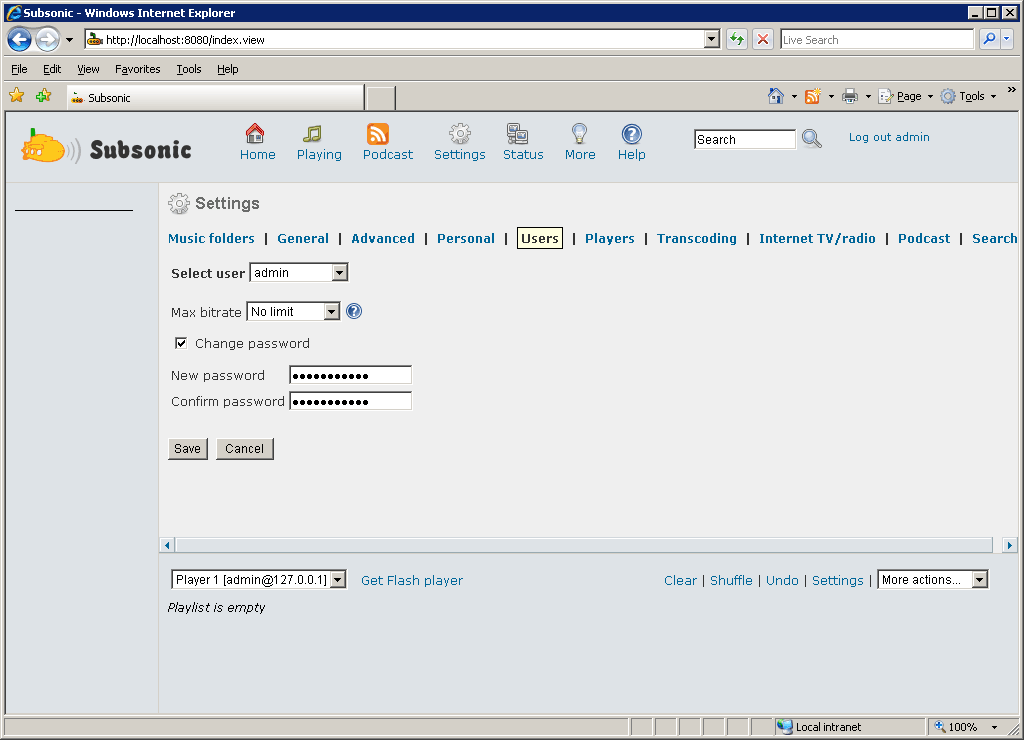Open the Favorites menu
The height and width of the screenshot is (740, 1024).
(x=137, y=69)
